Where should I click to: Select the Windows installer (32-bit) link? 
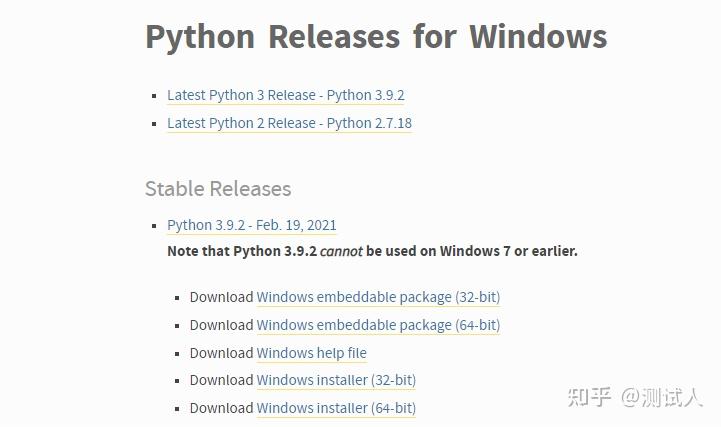coord(336,380)
